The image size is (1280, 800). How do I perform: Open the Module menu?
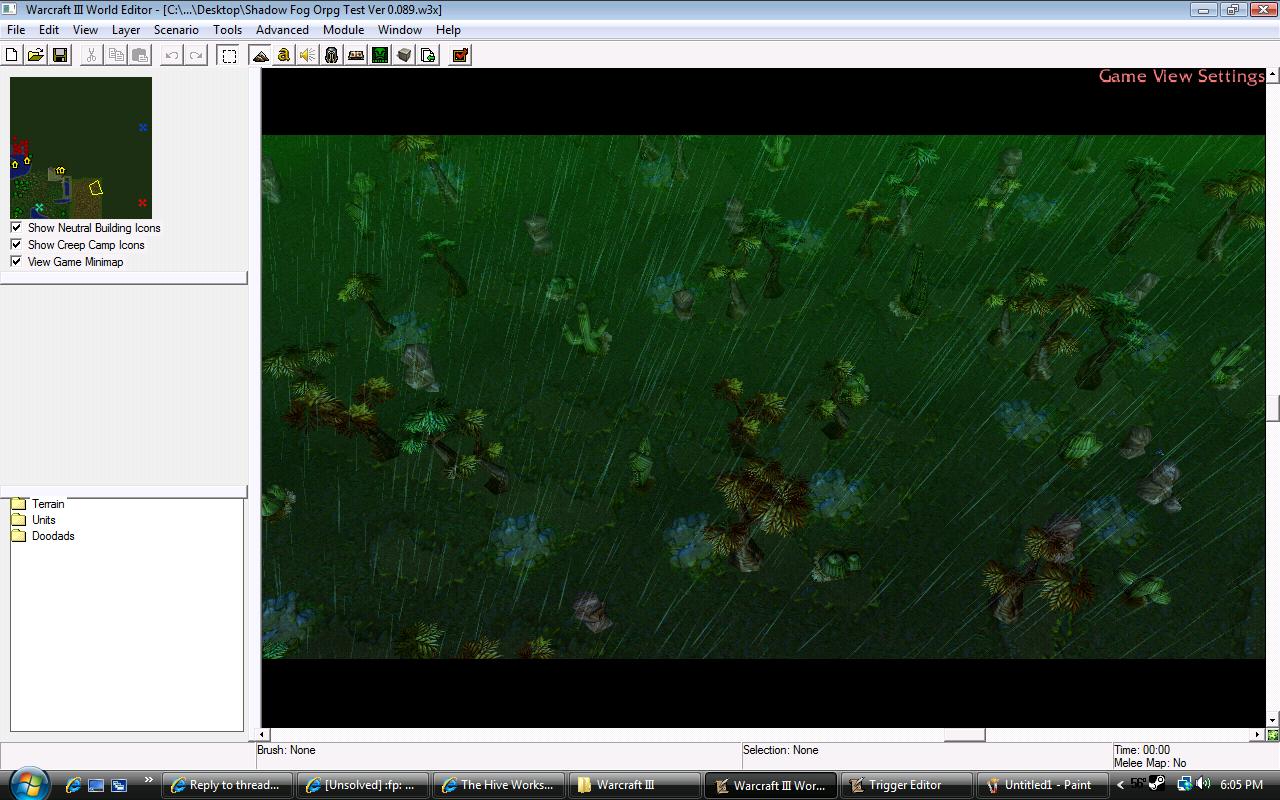(x=343, y=29)
